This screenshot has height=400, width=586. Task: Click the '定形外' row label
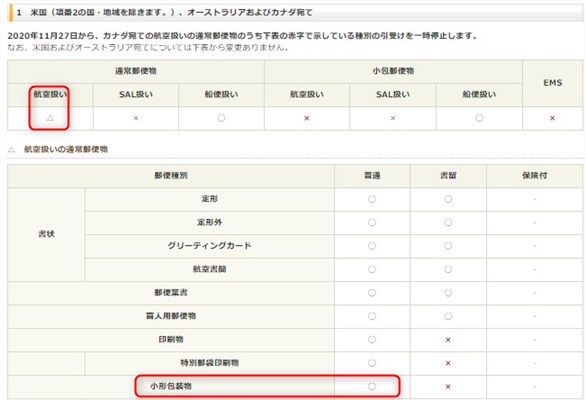[x=210, y=222]
